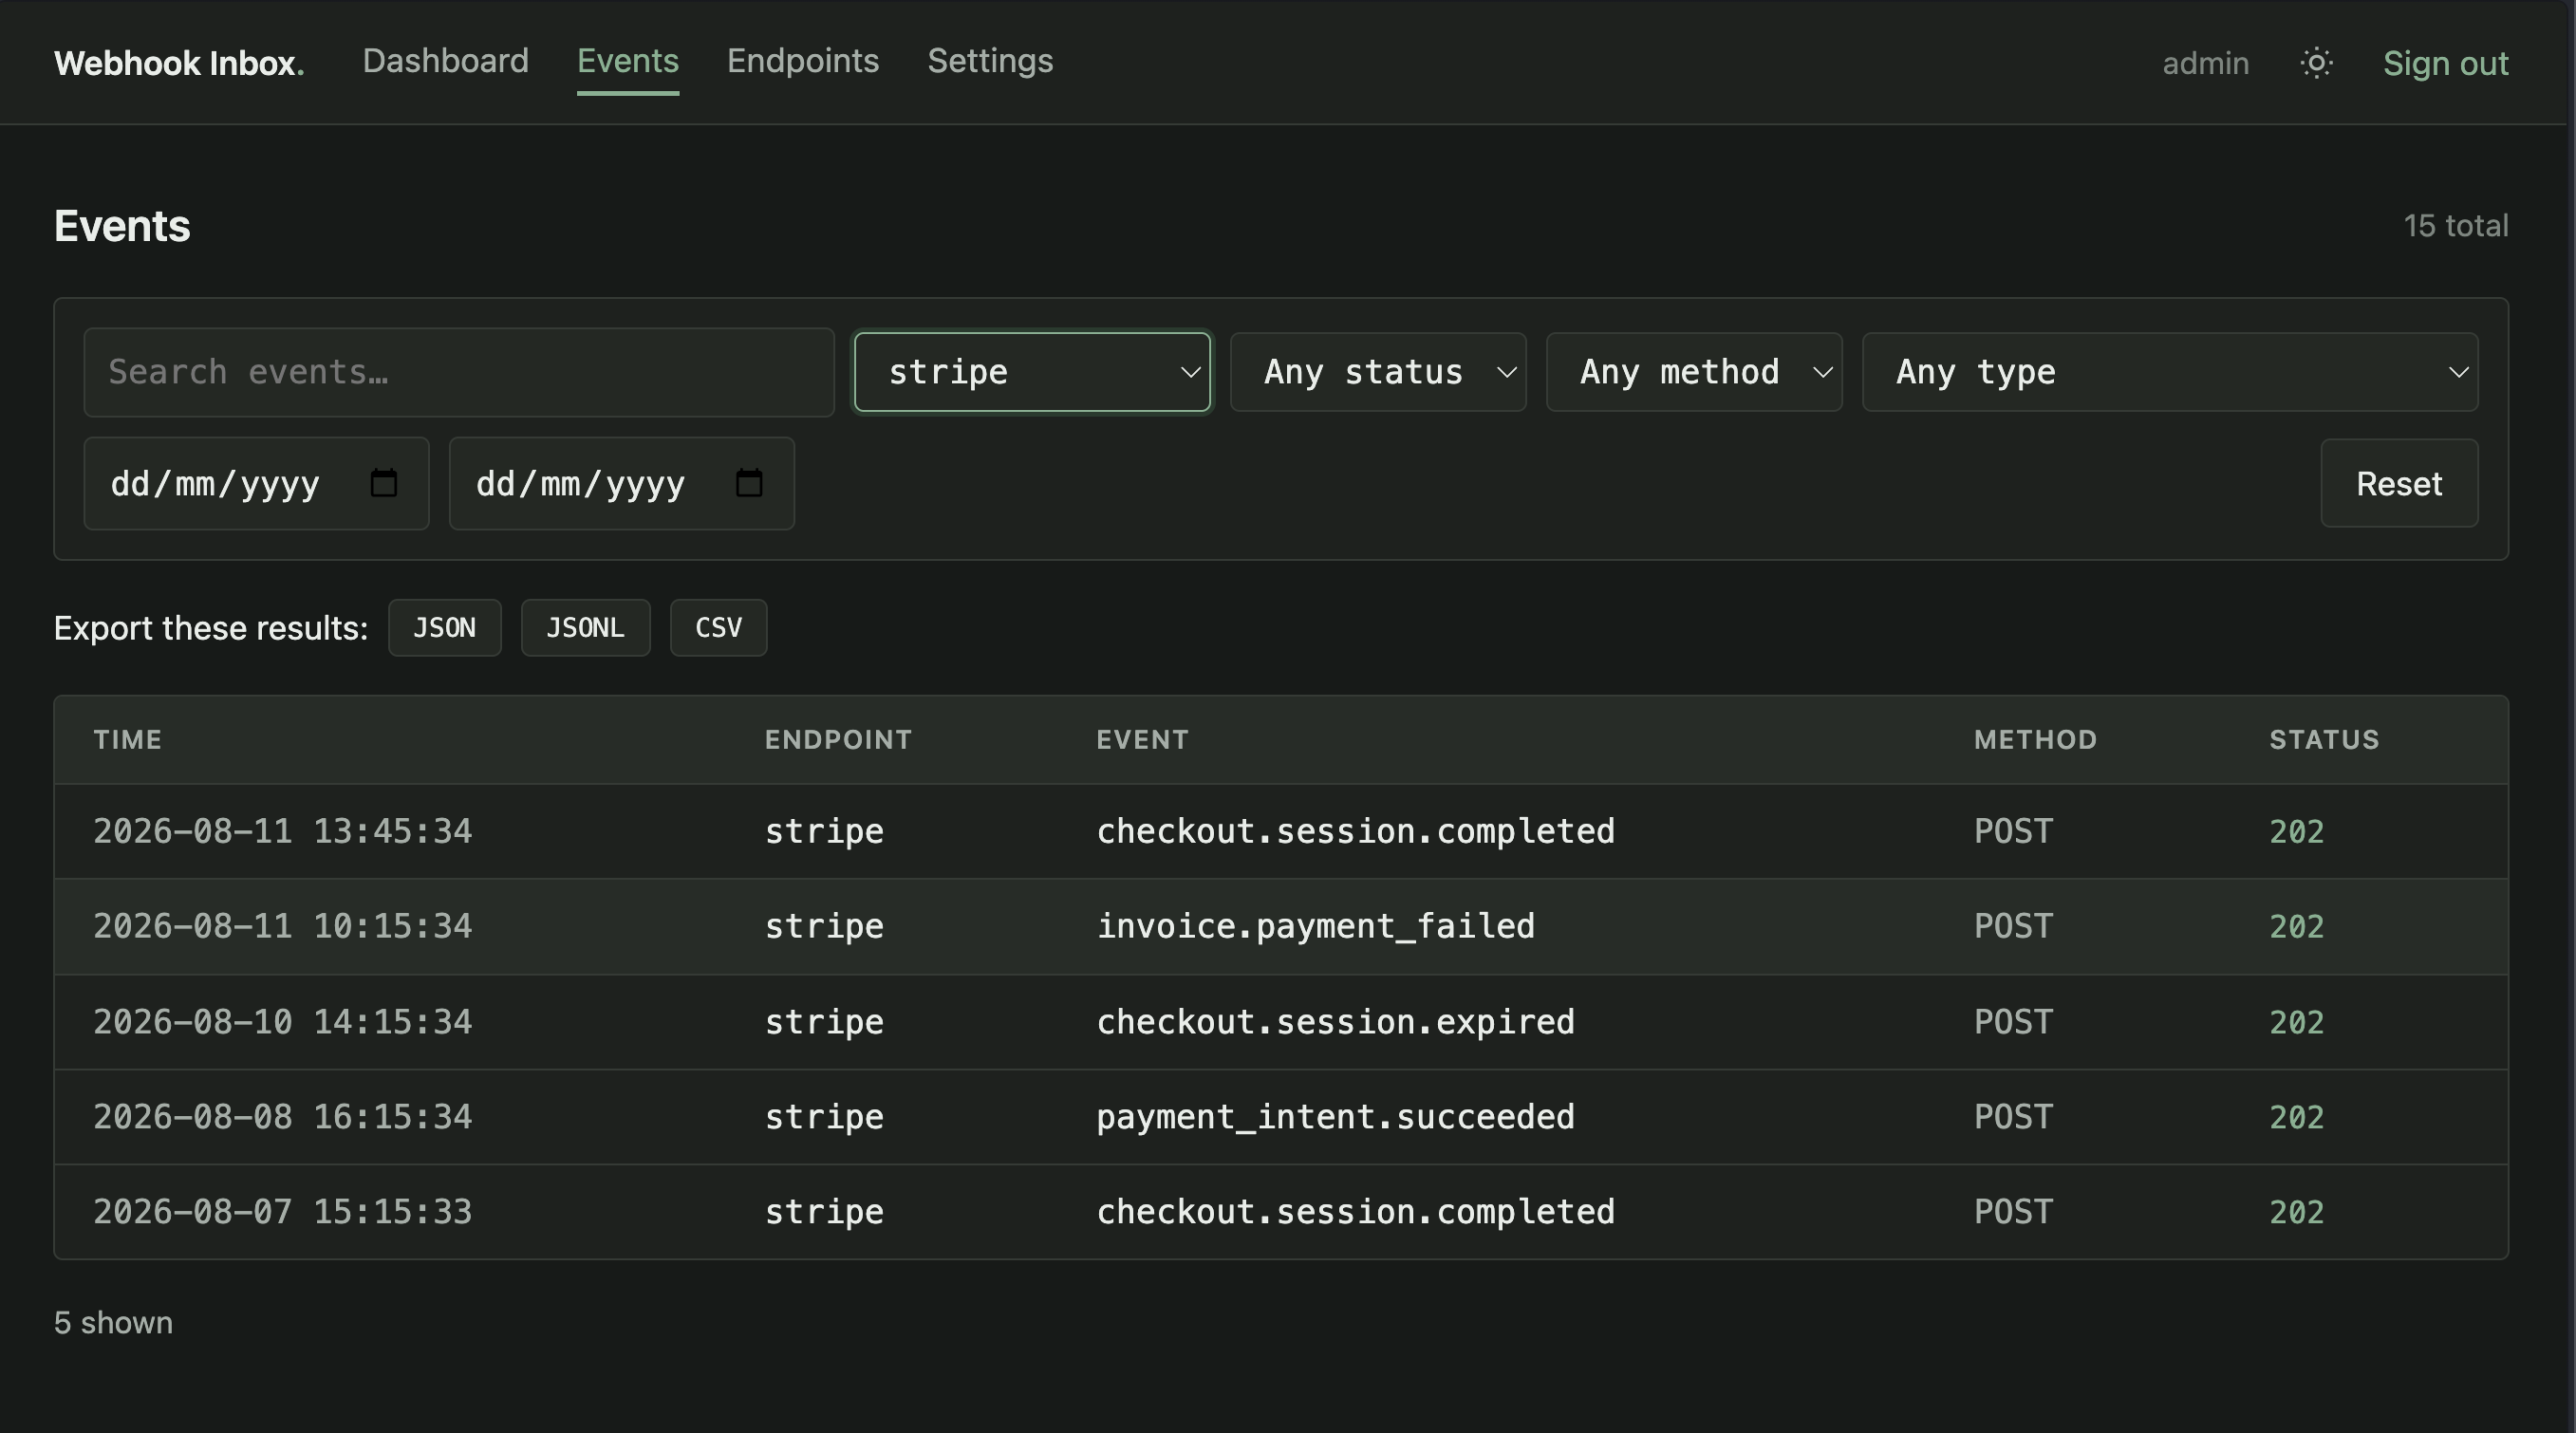Click the 2026-08-10 14:15:34 timestamp
This screenshot has height=1433, width=2576.
click(283, 1022)
